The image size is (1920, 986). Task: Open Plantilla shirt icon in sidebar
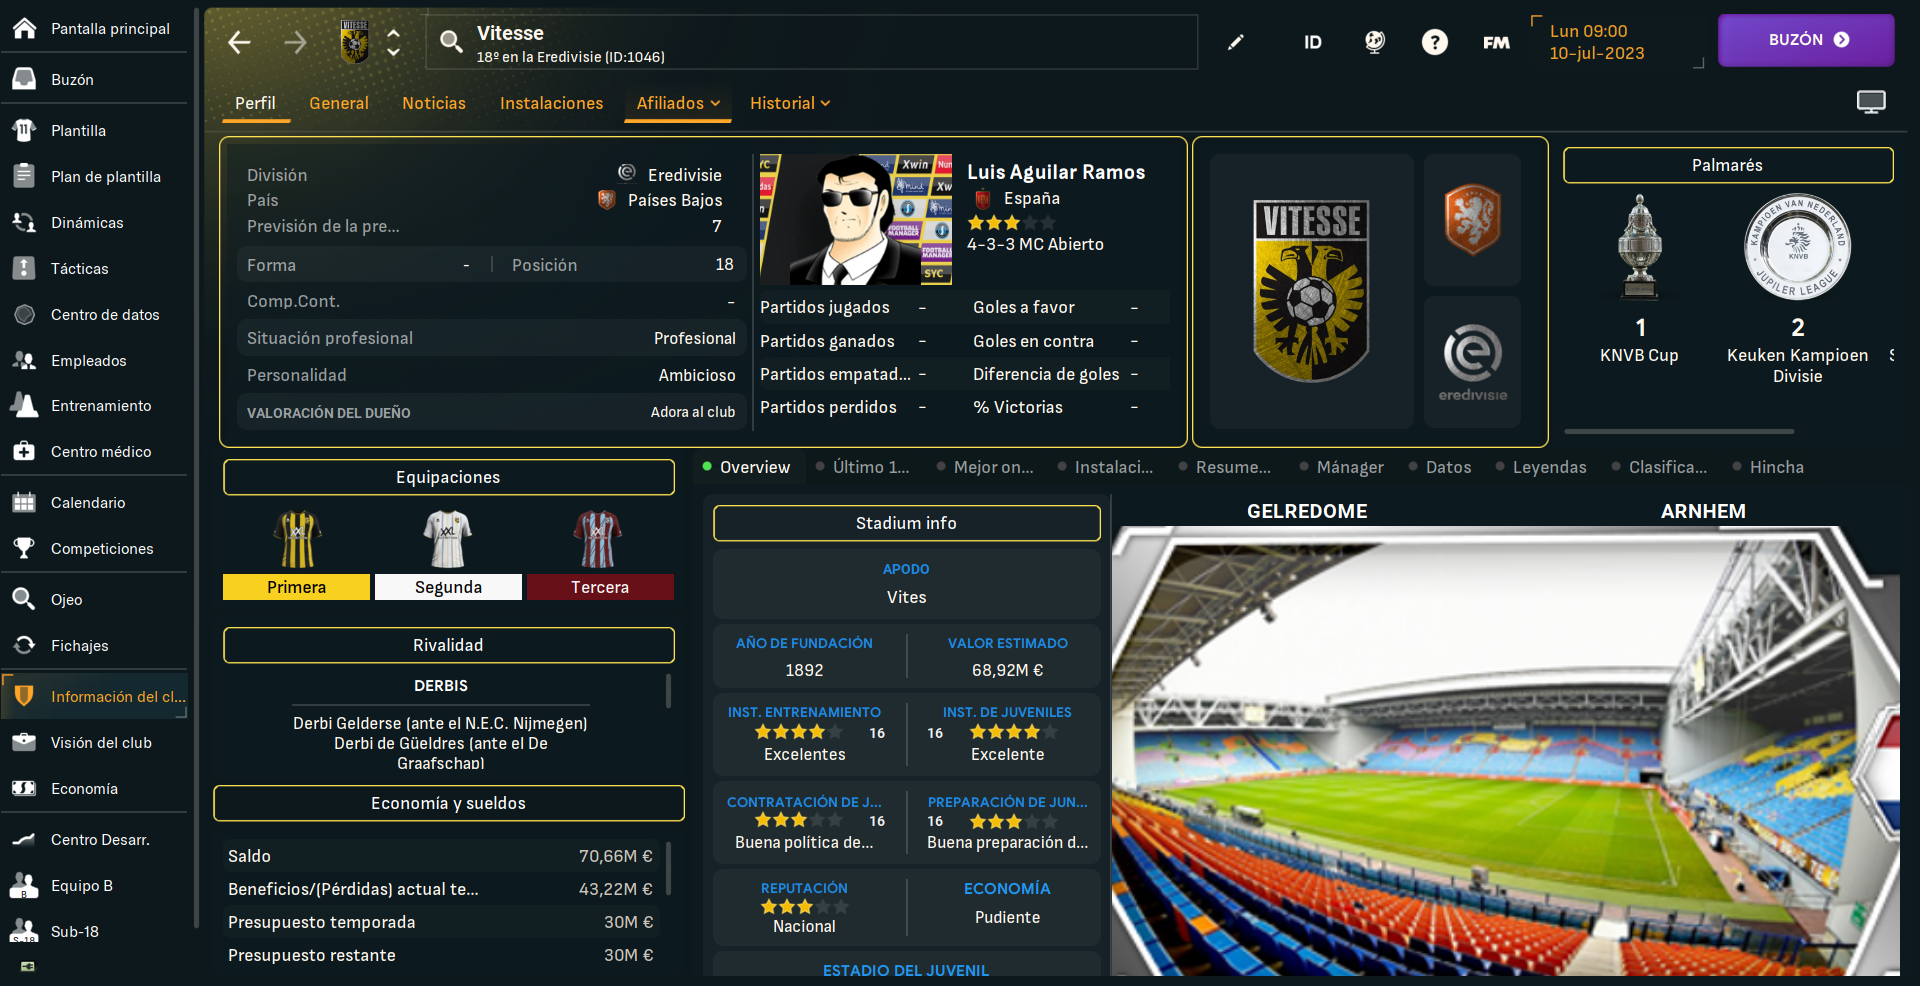[25, 130]
